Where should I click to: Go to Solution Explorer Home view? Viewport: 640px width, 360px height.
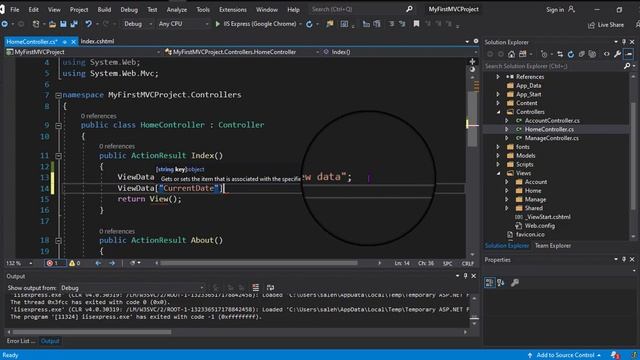tap(511, 54)
